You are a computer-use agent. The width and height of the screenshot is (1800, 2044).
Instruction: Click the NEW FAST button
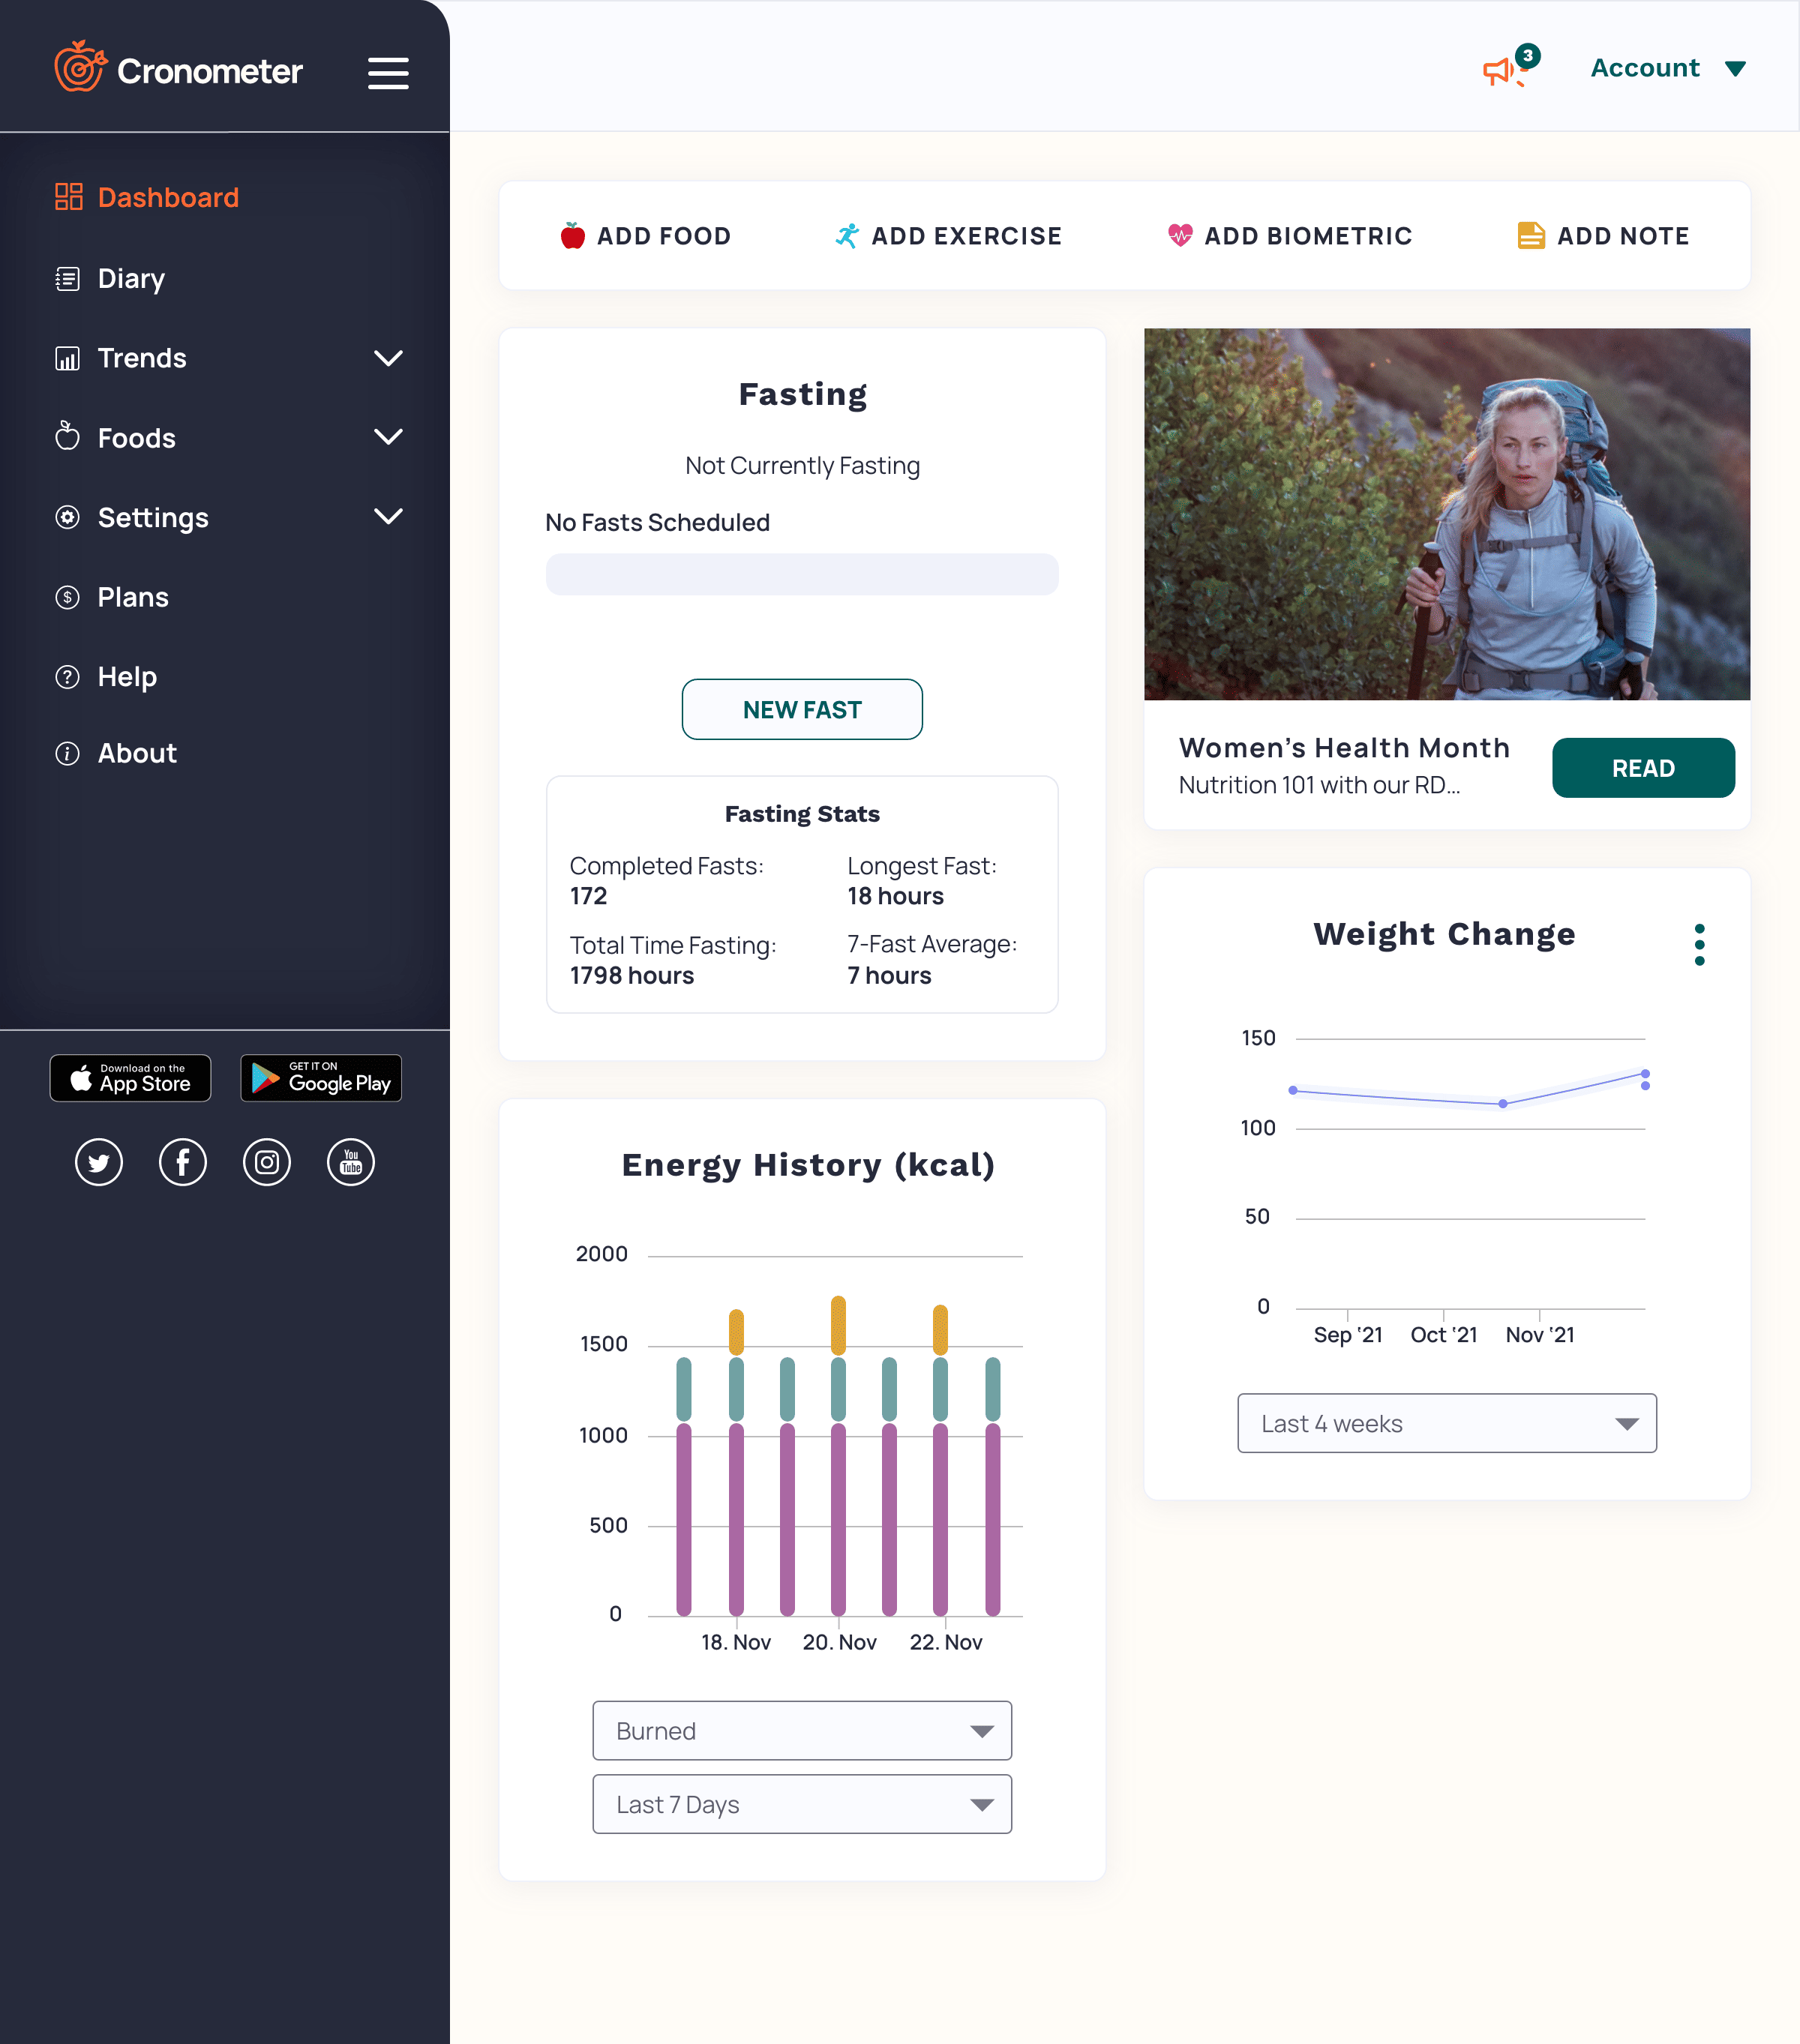802,710
